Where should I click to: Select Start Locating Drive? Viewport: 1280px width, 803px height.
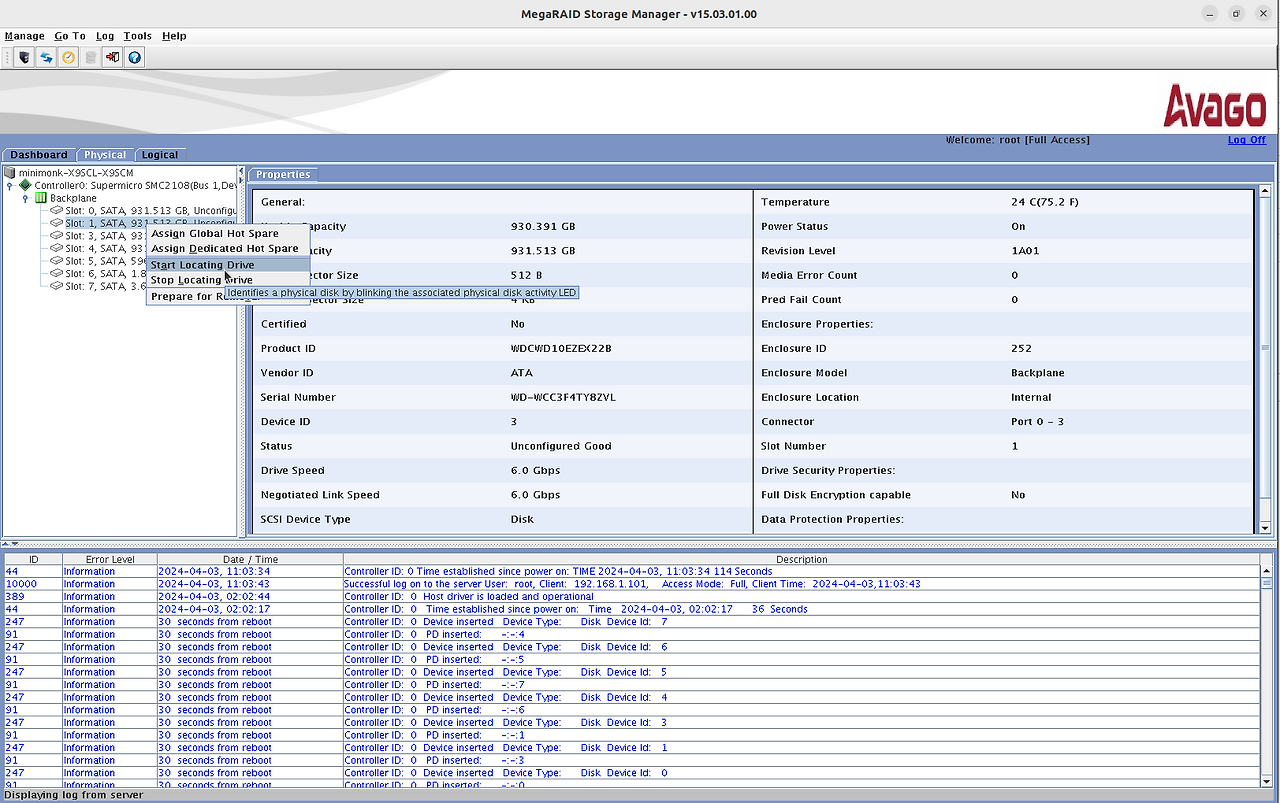(228, 265)
